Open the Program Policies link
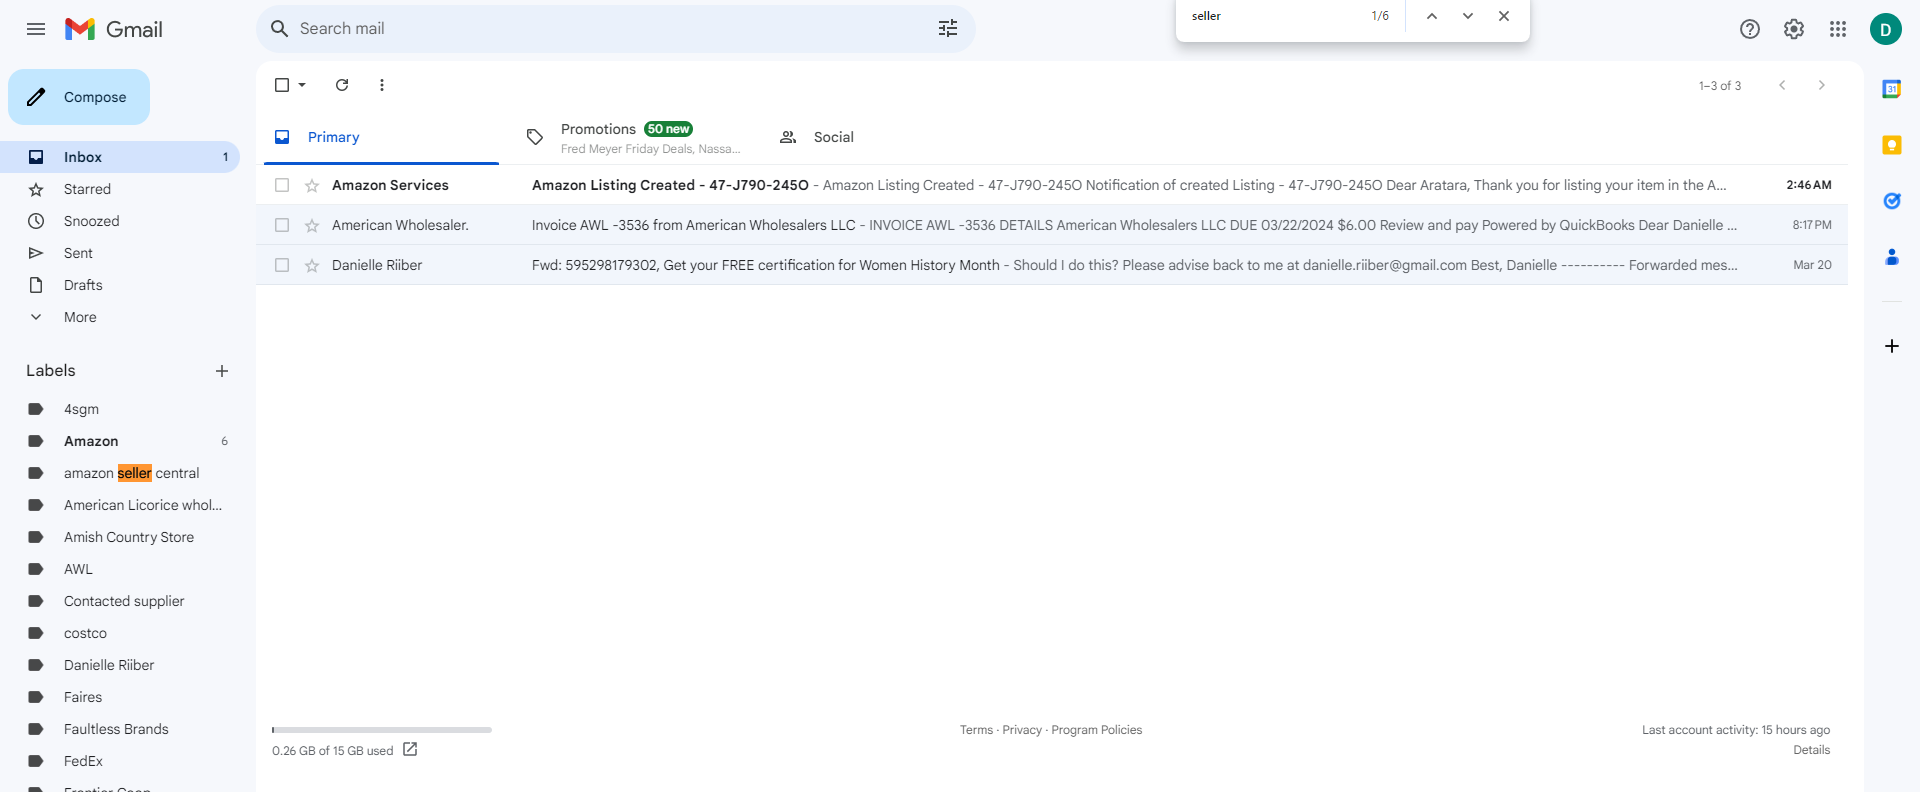1920x792 pixels. coord(1097,730)
